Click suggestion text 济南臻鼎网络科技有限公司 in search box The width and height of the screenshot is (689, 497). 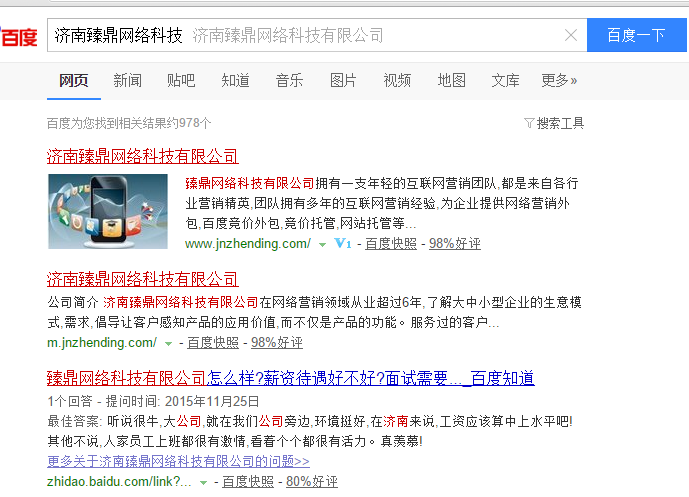pyautogui.click(x=288, y=35)
